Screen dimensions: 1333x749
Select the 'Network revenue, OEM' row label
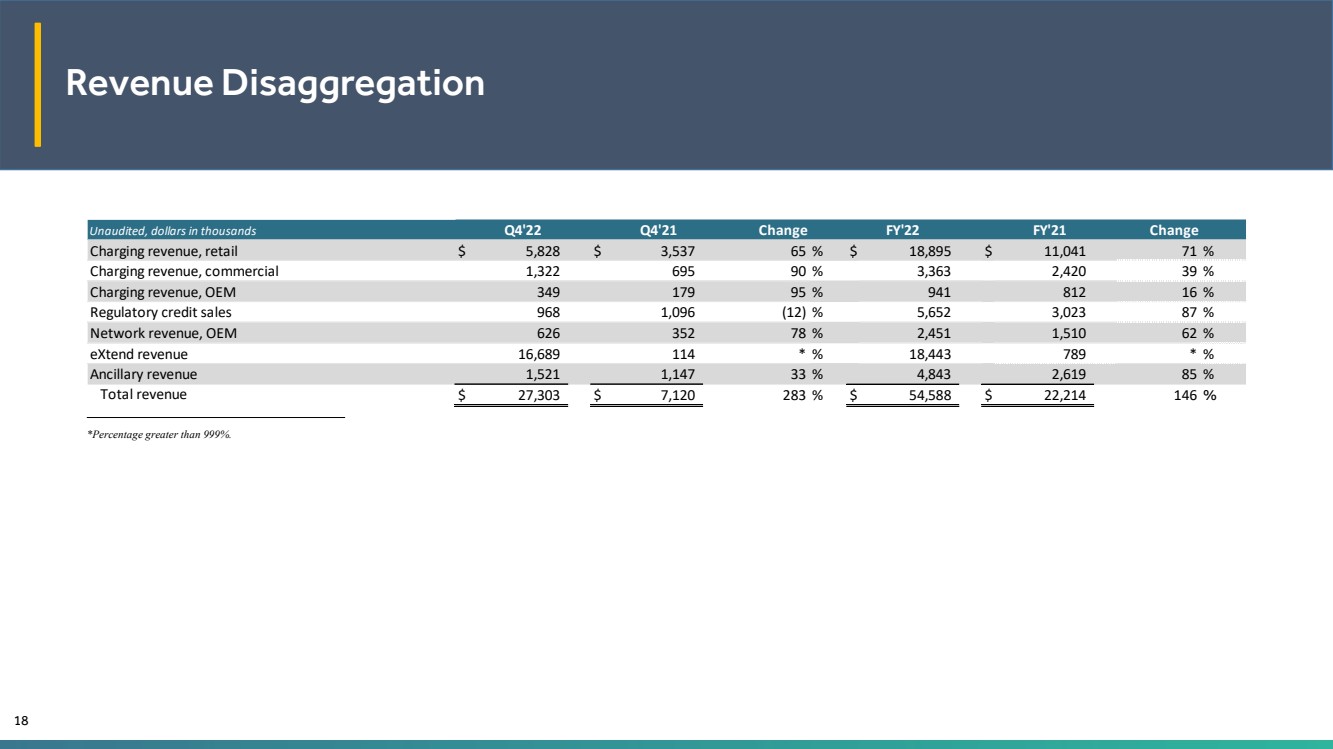(163, 333)
